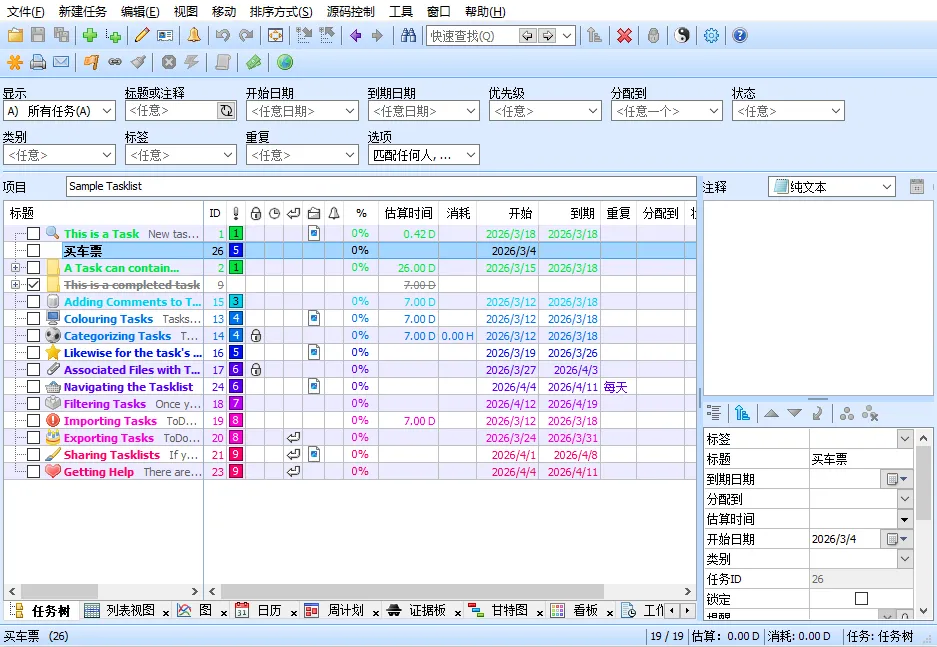Go to the previous task with the purple arrow
937x647 pixels.
point(356,35)
